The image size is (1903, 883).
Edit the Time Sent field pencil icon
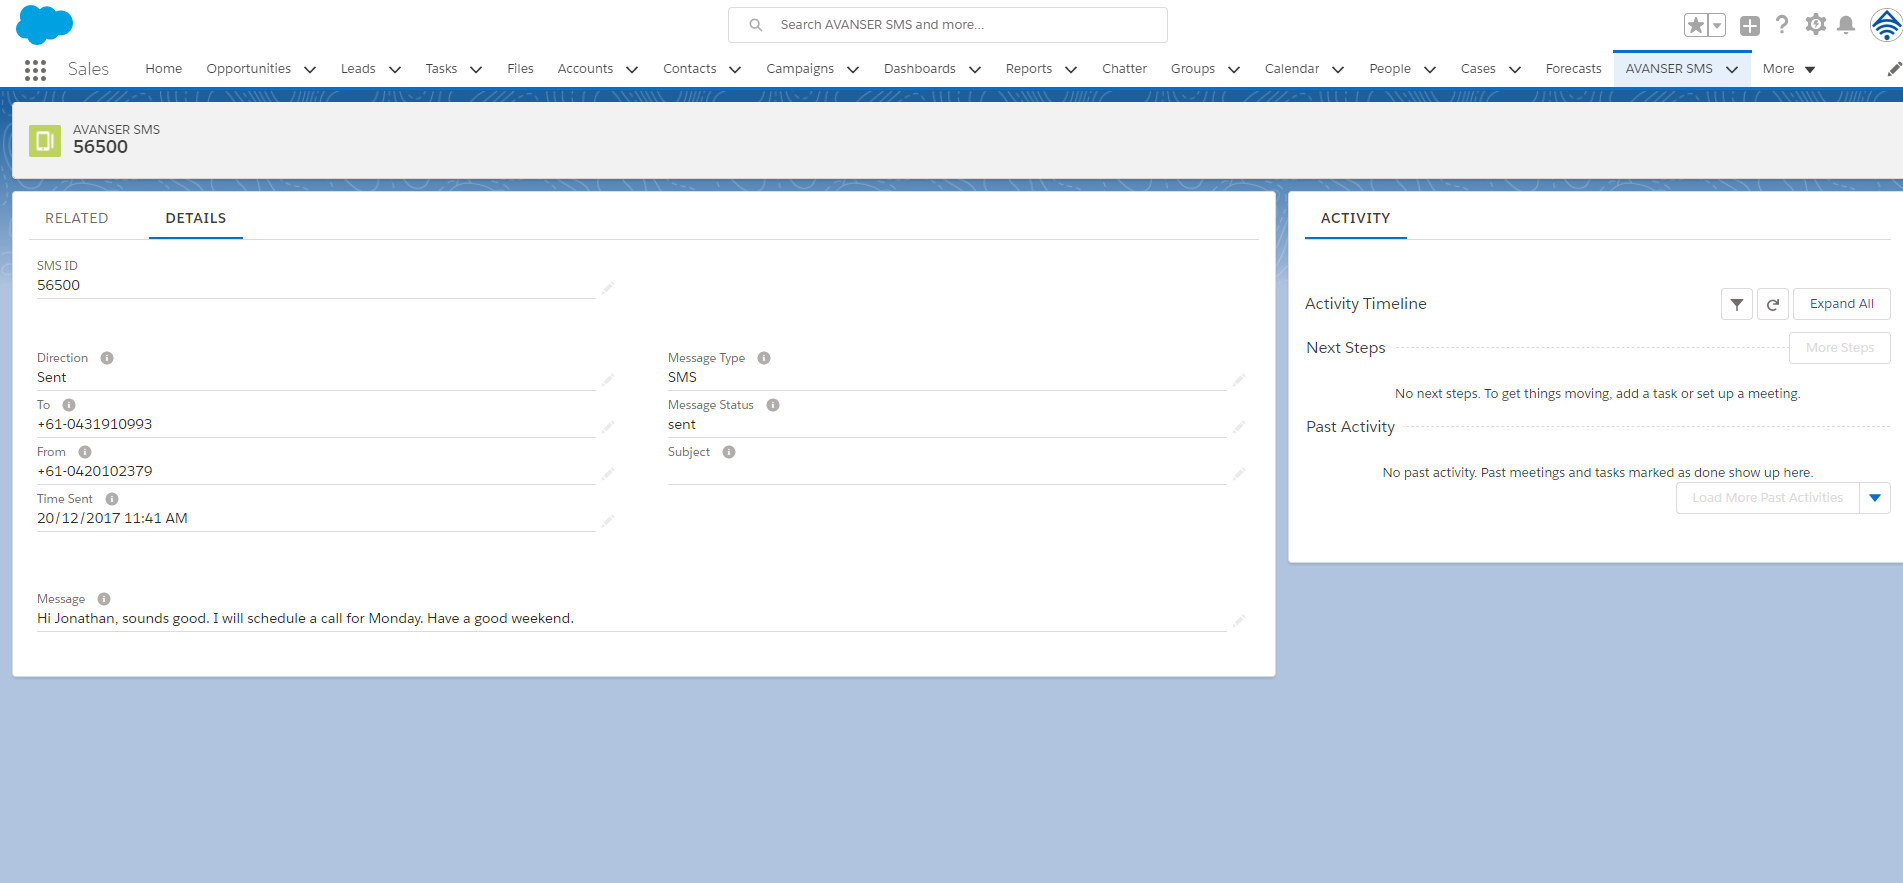coord(608,521)
